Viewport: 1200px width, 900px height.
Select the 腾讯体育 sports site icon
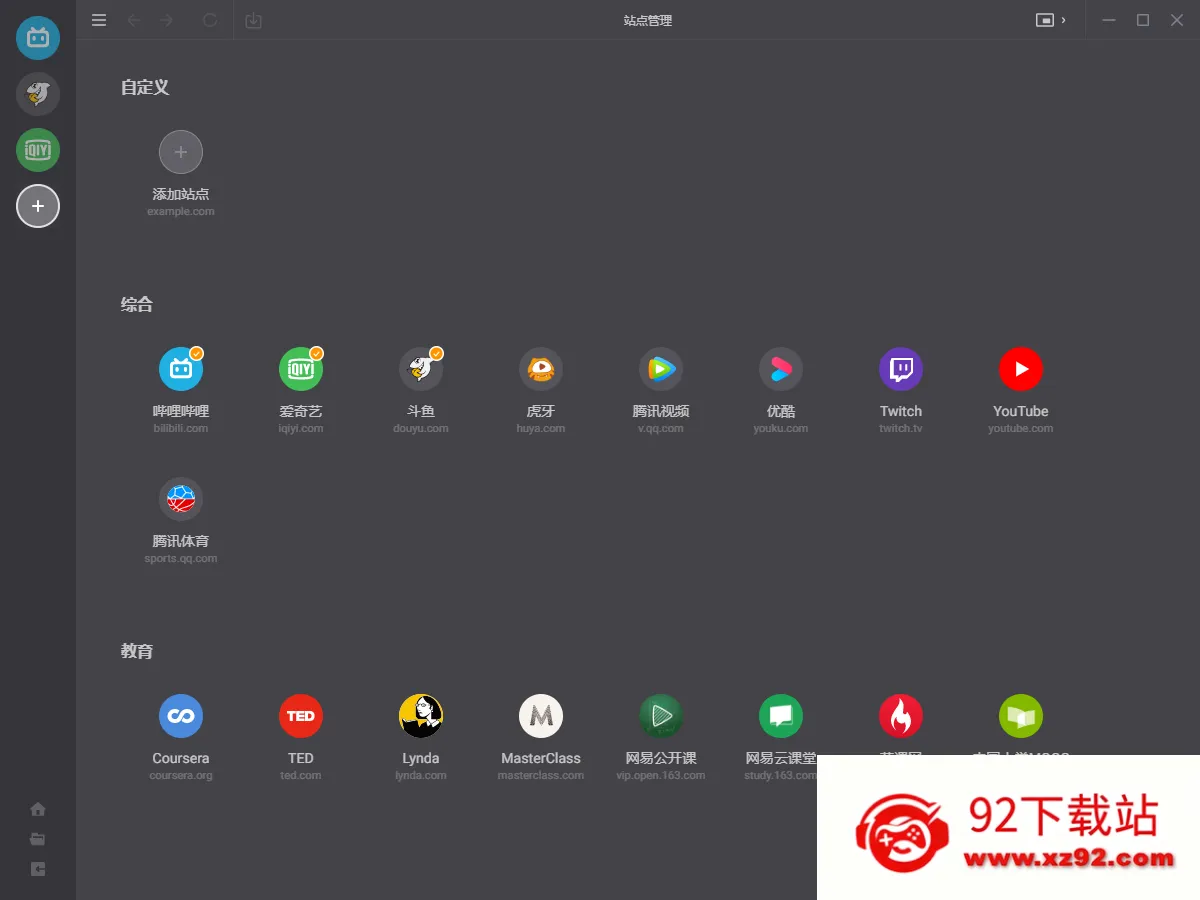(x=181, y=499)
